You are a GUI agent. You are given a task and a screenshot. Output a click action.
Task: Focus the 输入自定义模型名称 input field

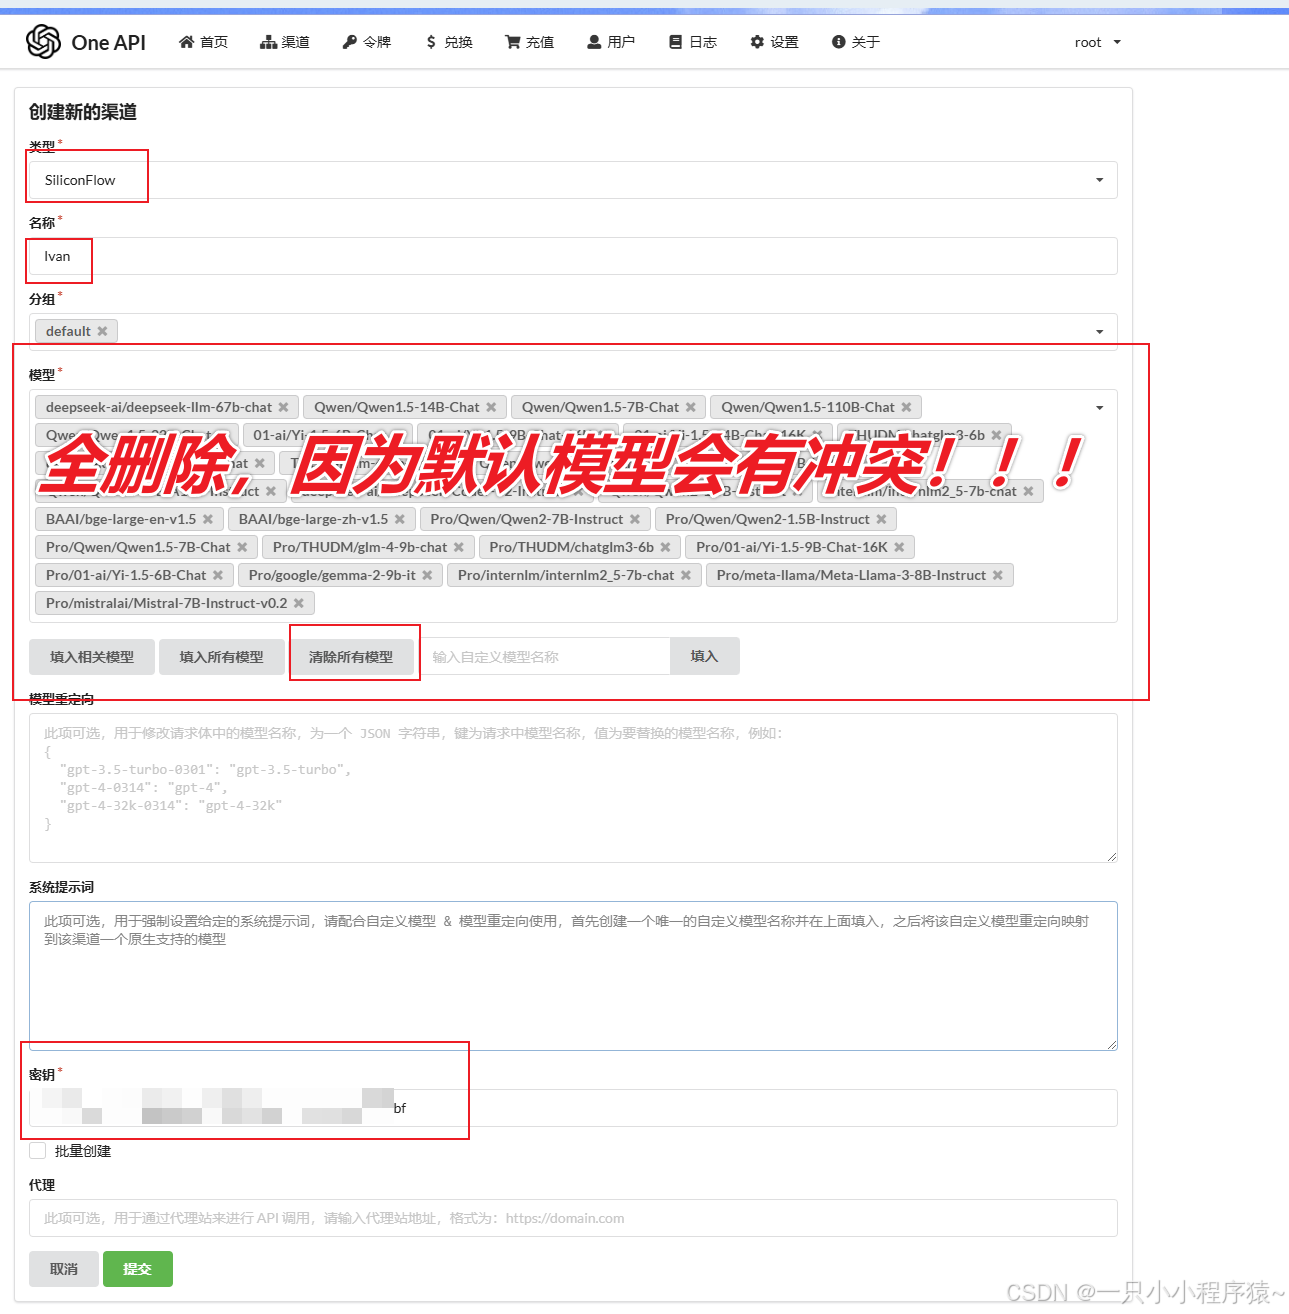click(x=544, y=657)
